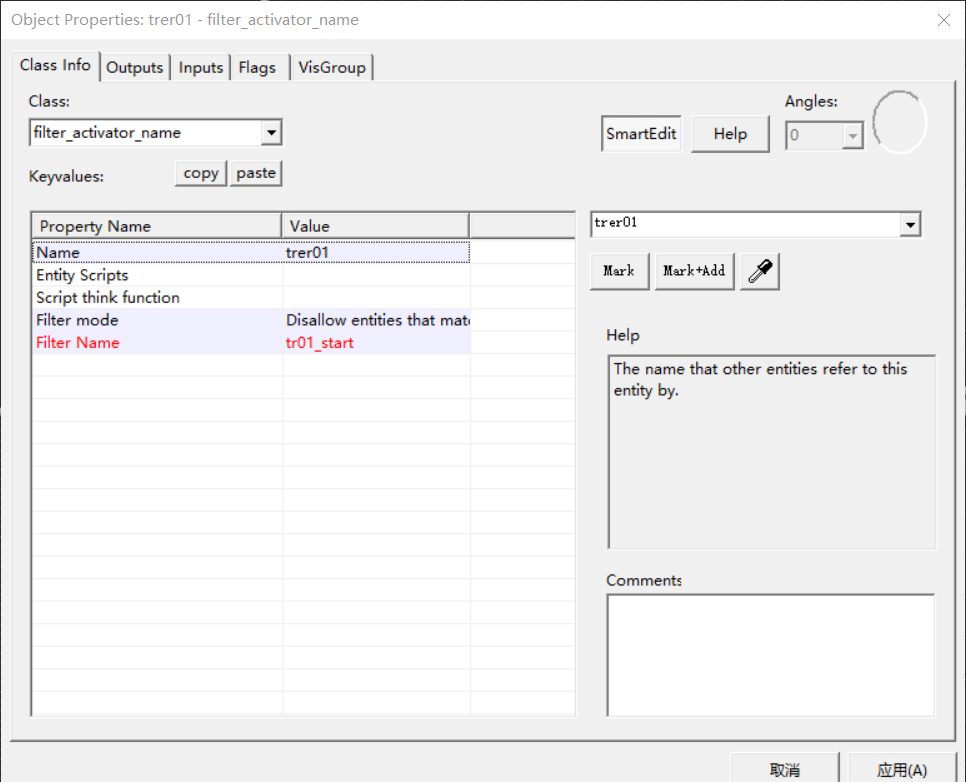
Task: Paste the keyvalues
Action: tap(256, 173)
